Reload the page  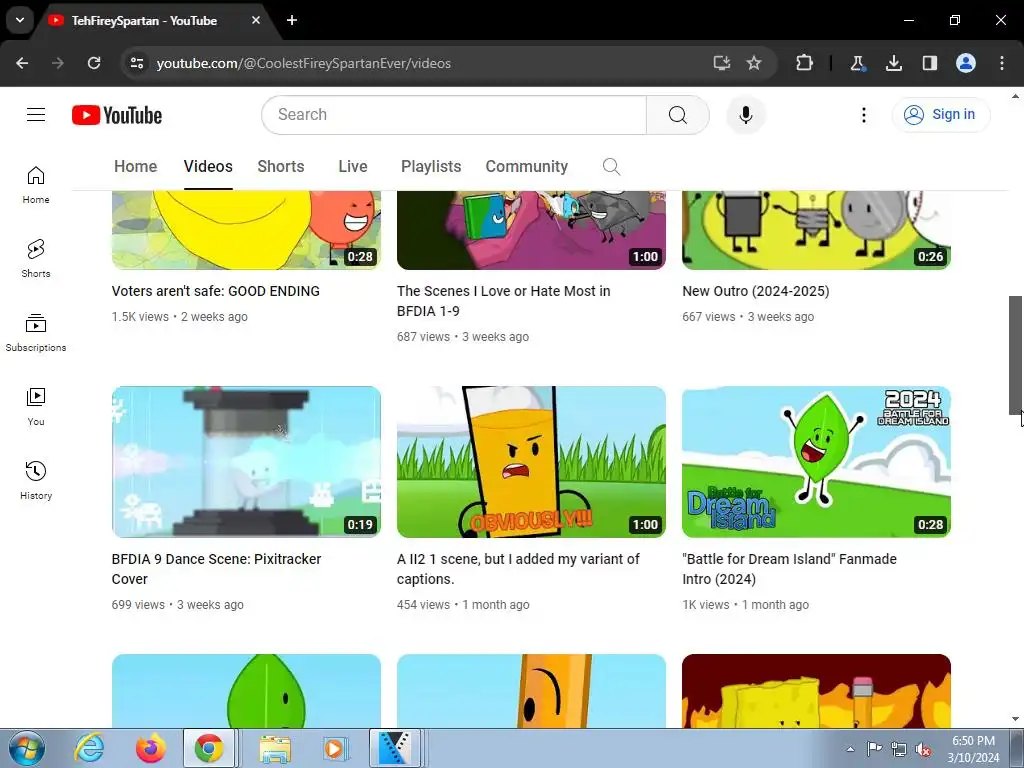(x=94, y=63)
